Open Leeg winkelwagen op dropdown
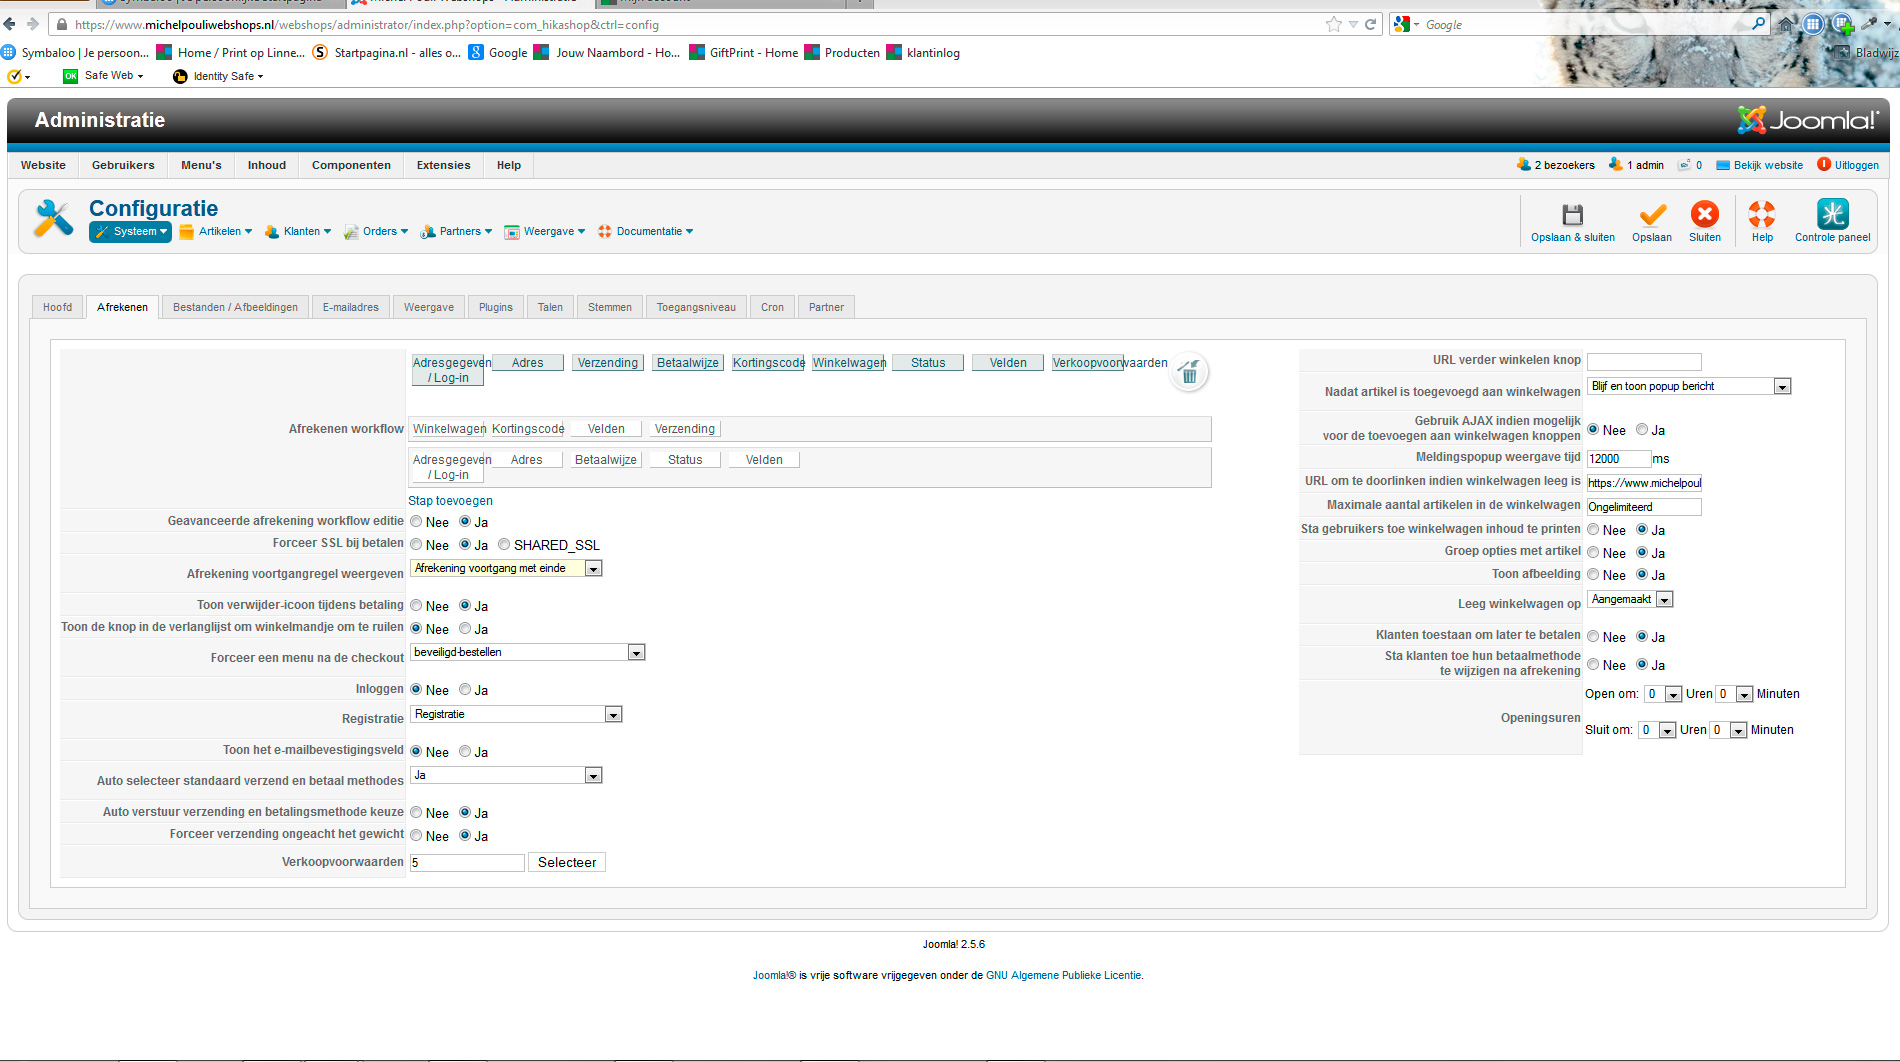 (x=1630, y=599)
